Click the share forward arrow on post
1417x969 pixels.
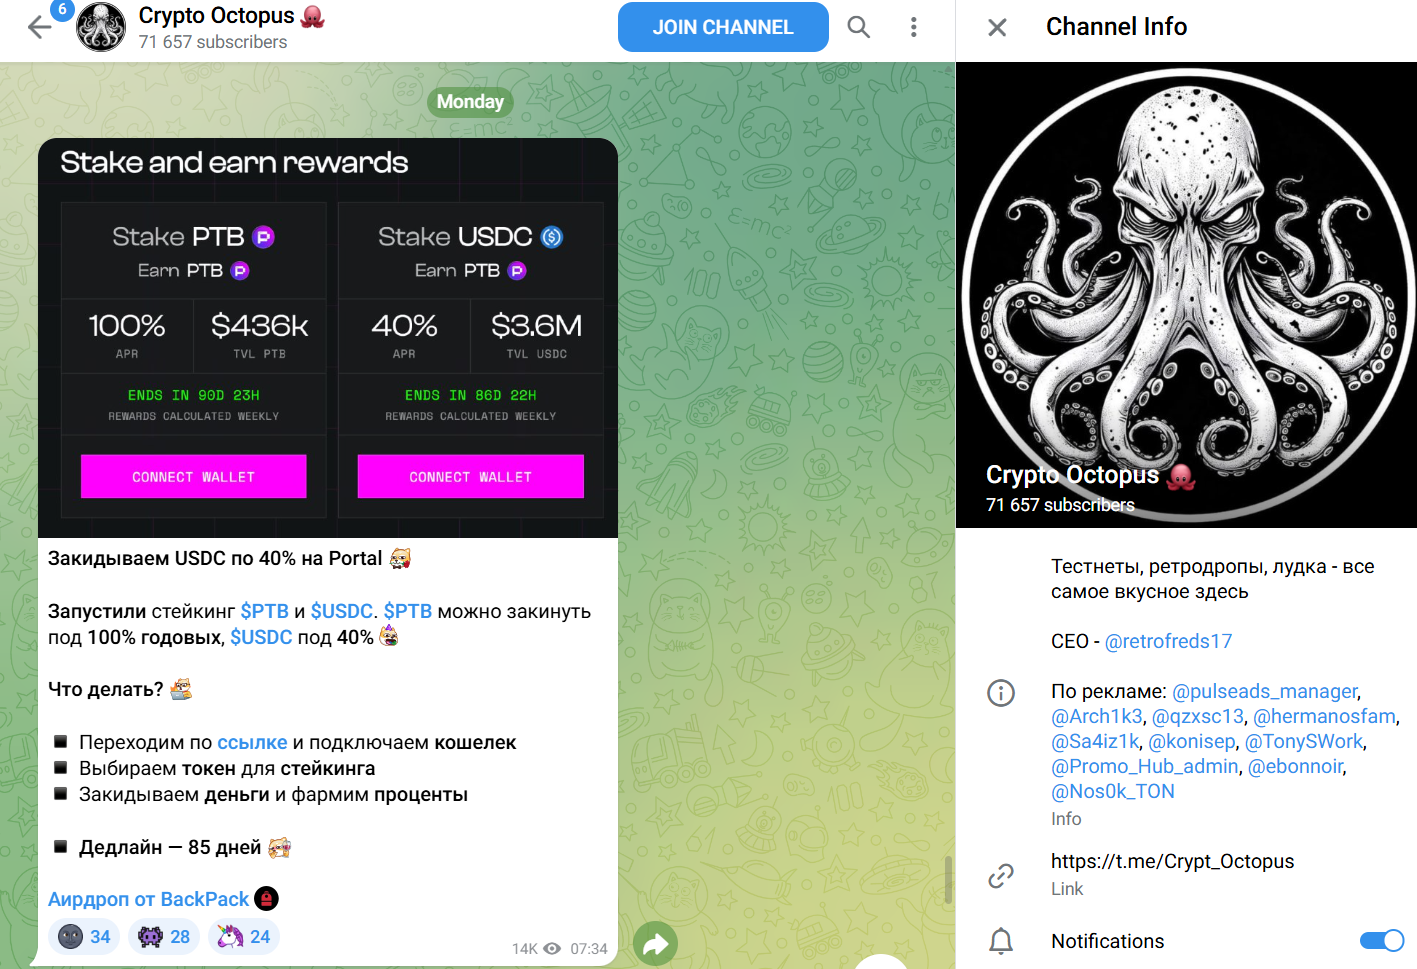[x=655, y=943]
